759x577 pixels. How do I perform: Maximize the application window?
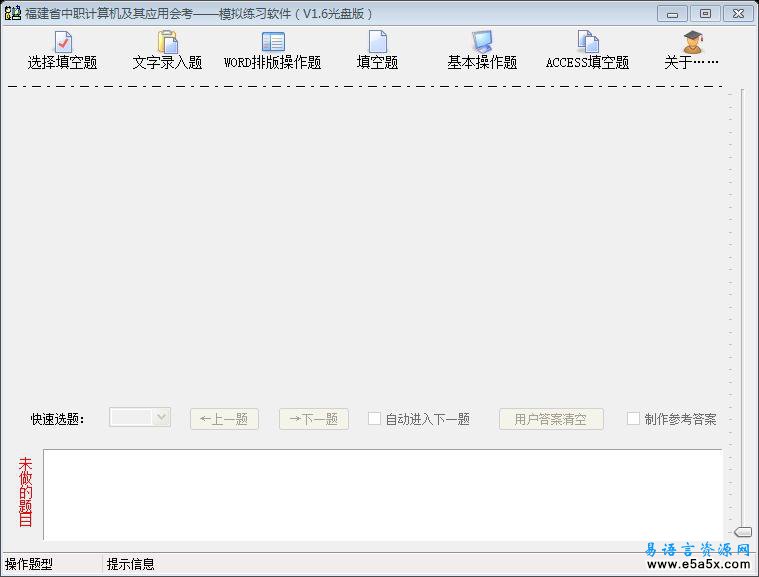(705, 14)
